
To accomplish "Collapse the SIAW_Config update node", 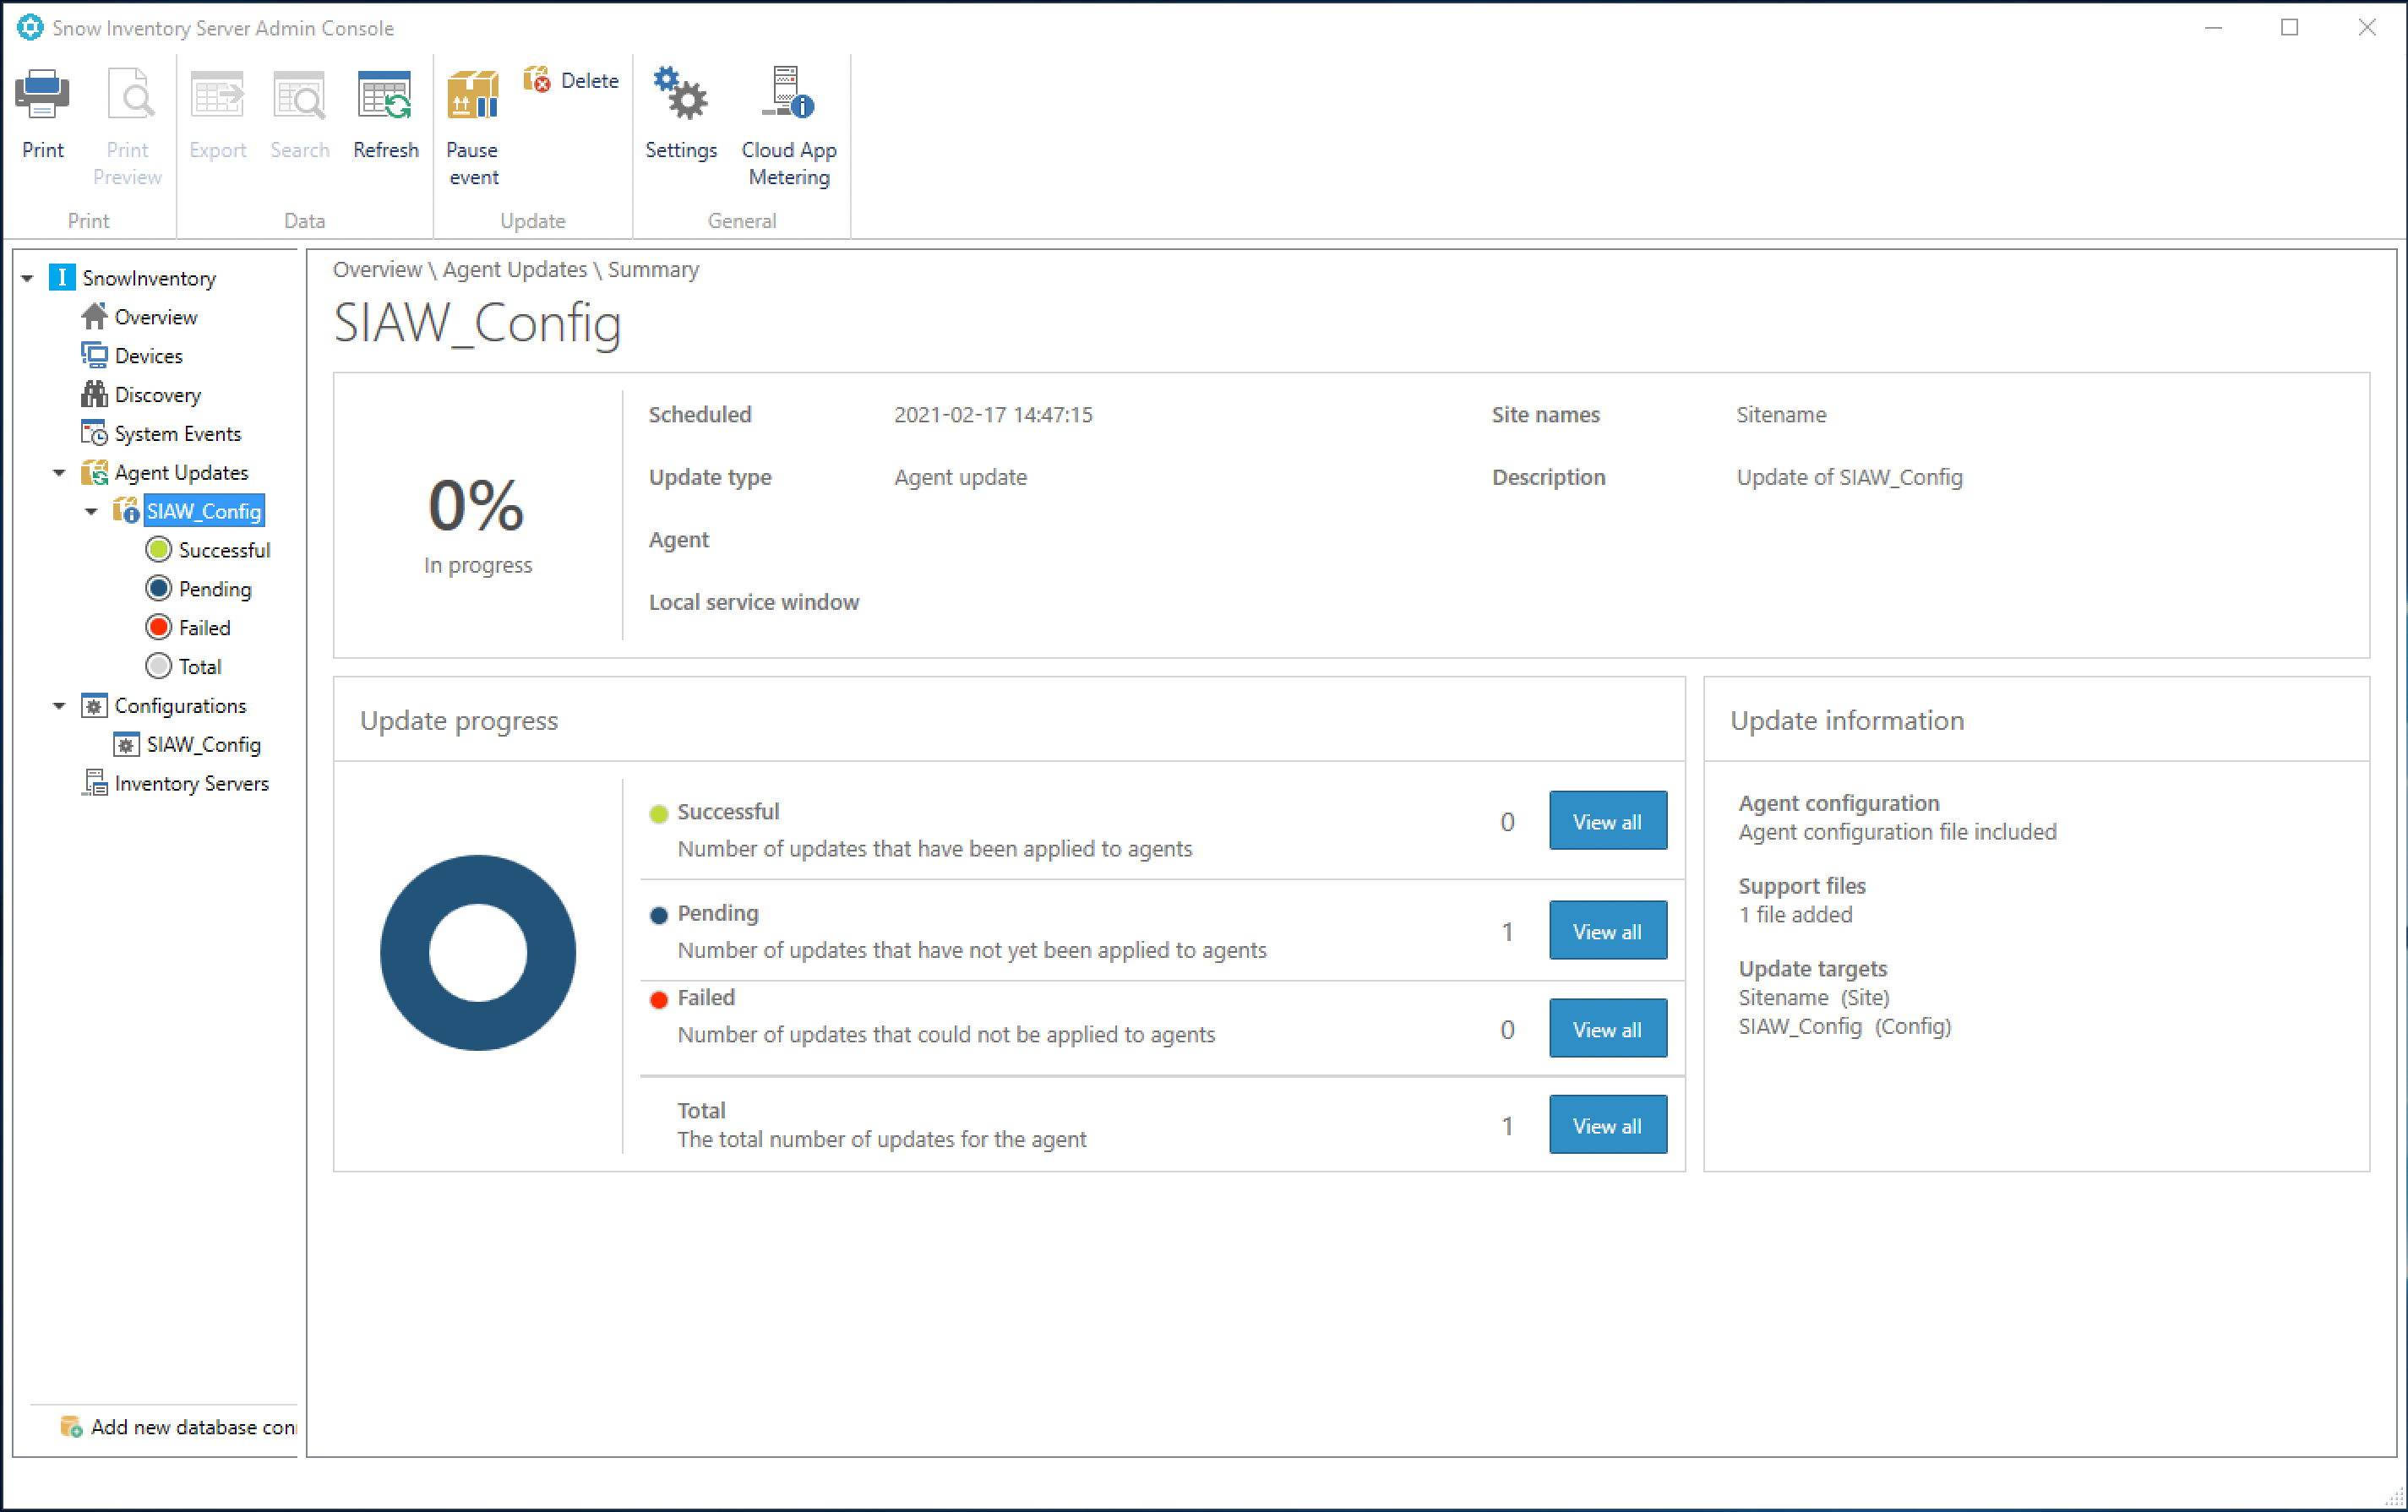I will 91,512.
